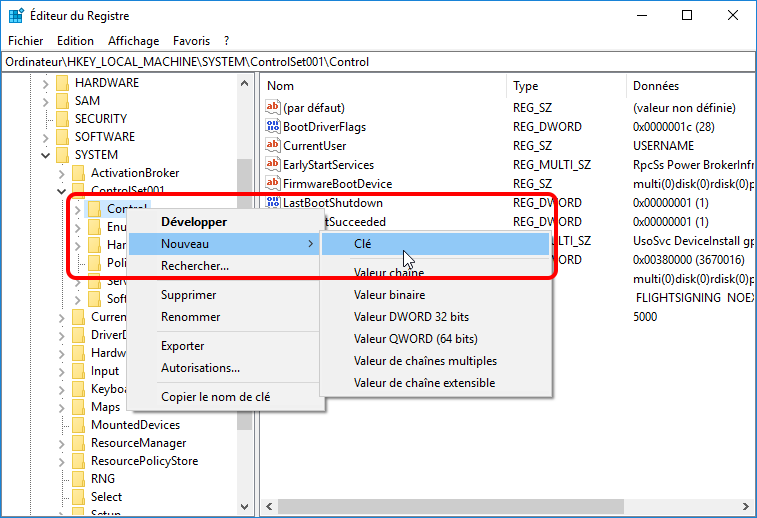Select Clé in the Nouveau submenu
This screenshot has height=518, width=757.
pyautogui.click(x=435, y=244)
